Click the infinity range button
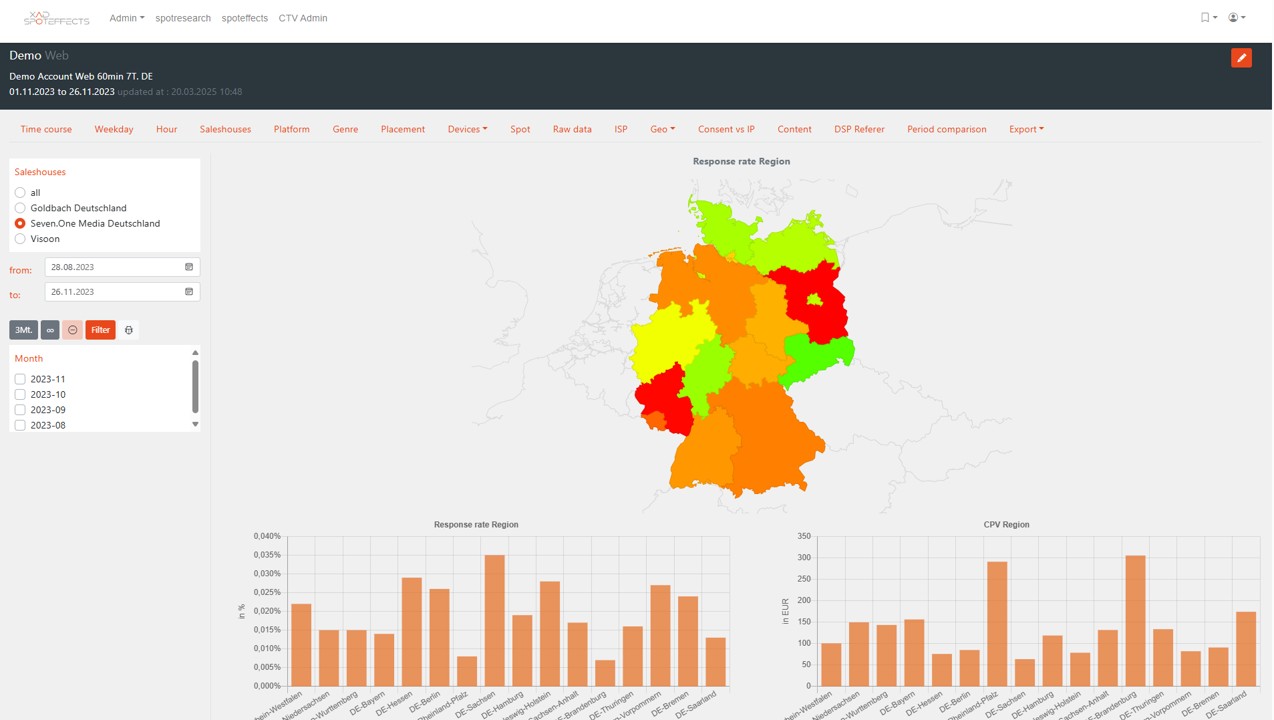 tap(50, 330)
